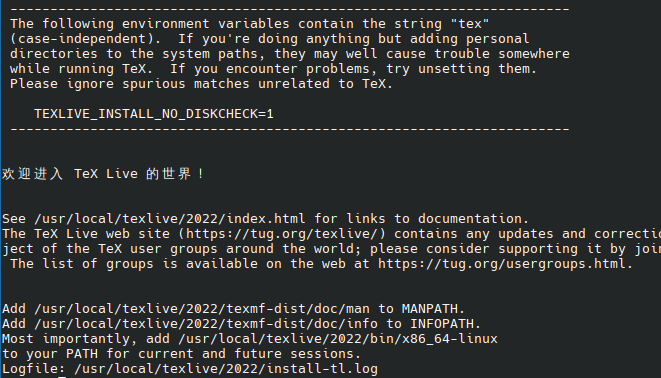Click the upper dashed separator line
Image resolution: width=661 pixels, height=378 pixels.
(290, 9)
